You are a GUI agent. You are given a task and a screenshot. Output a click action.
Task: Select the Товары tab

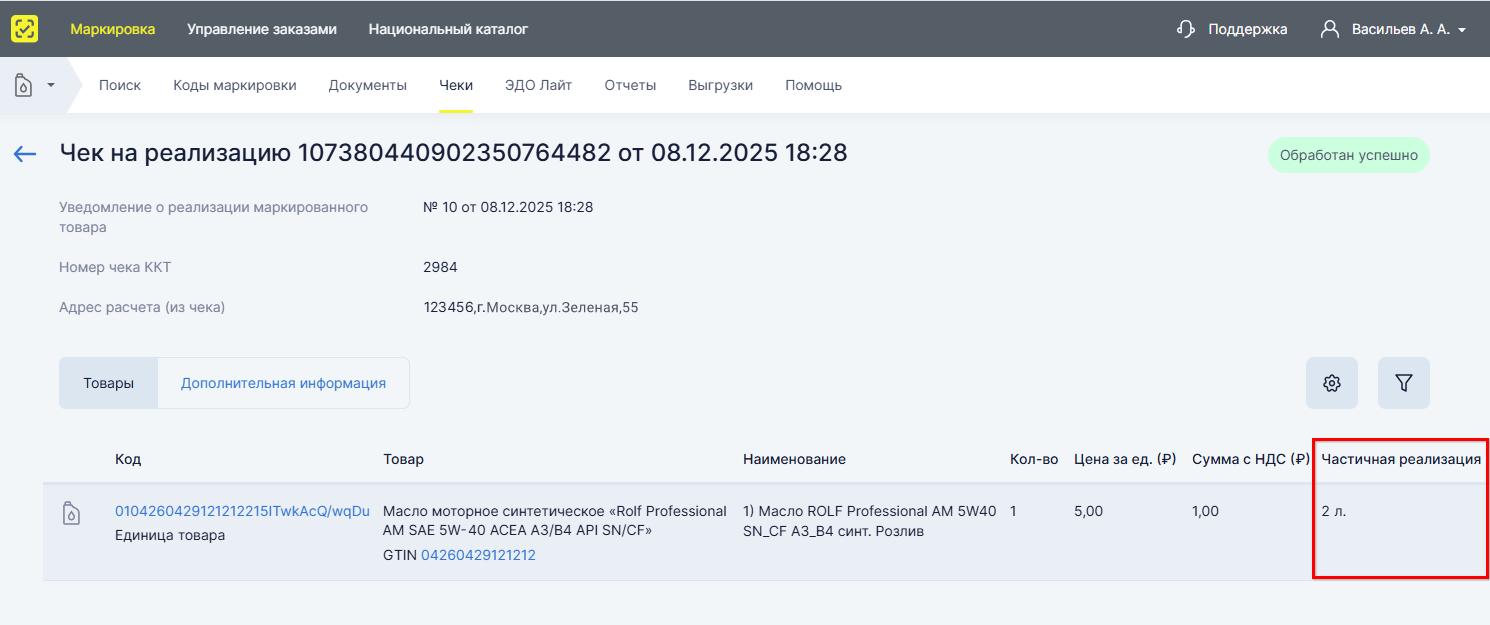tap(109, 383)
